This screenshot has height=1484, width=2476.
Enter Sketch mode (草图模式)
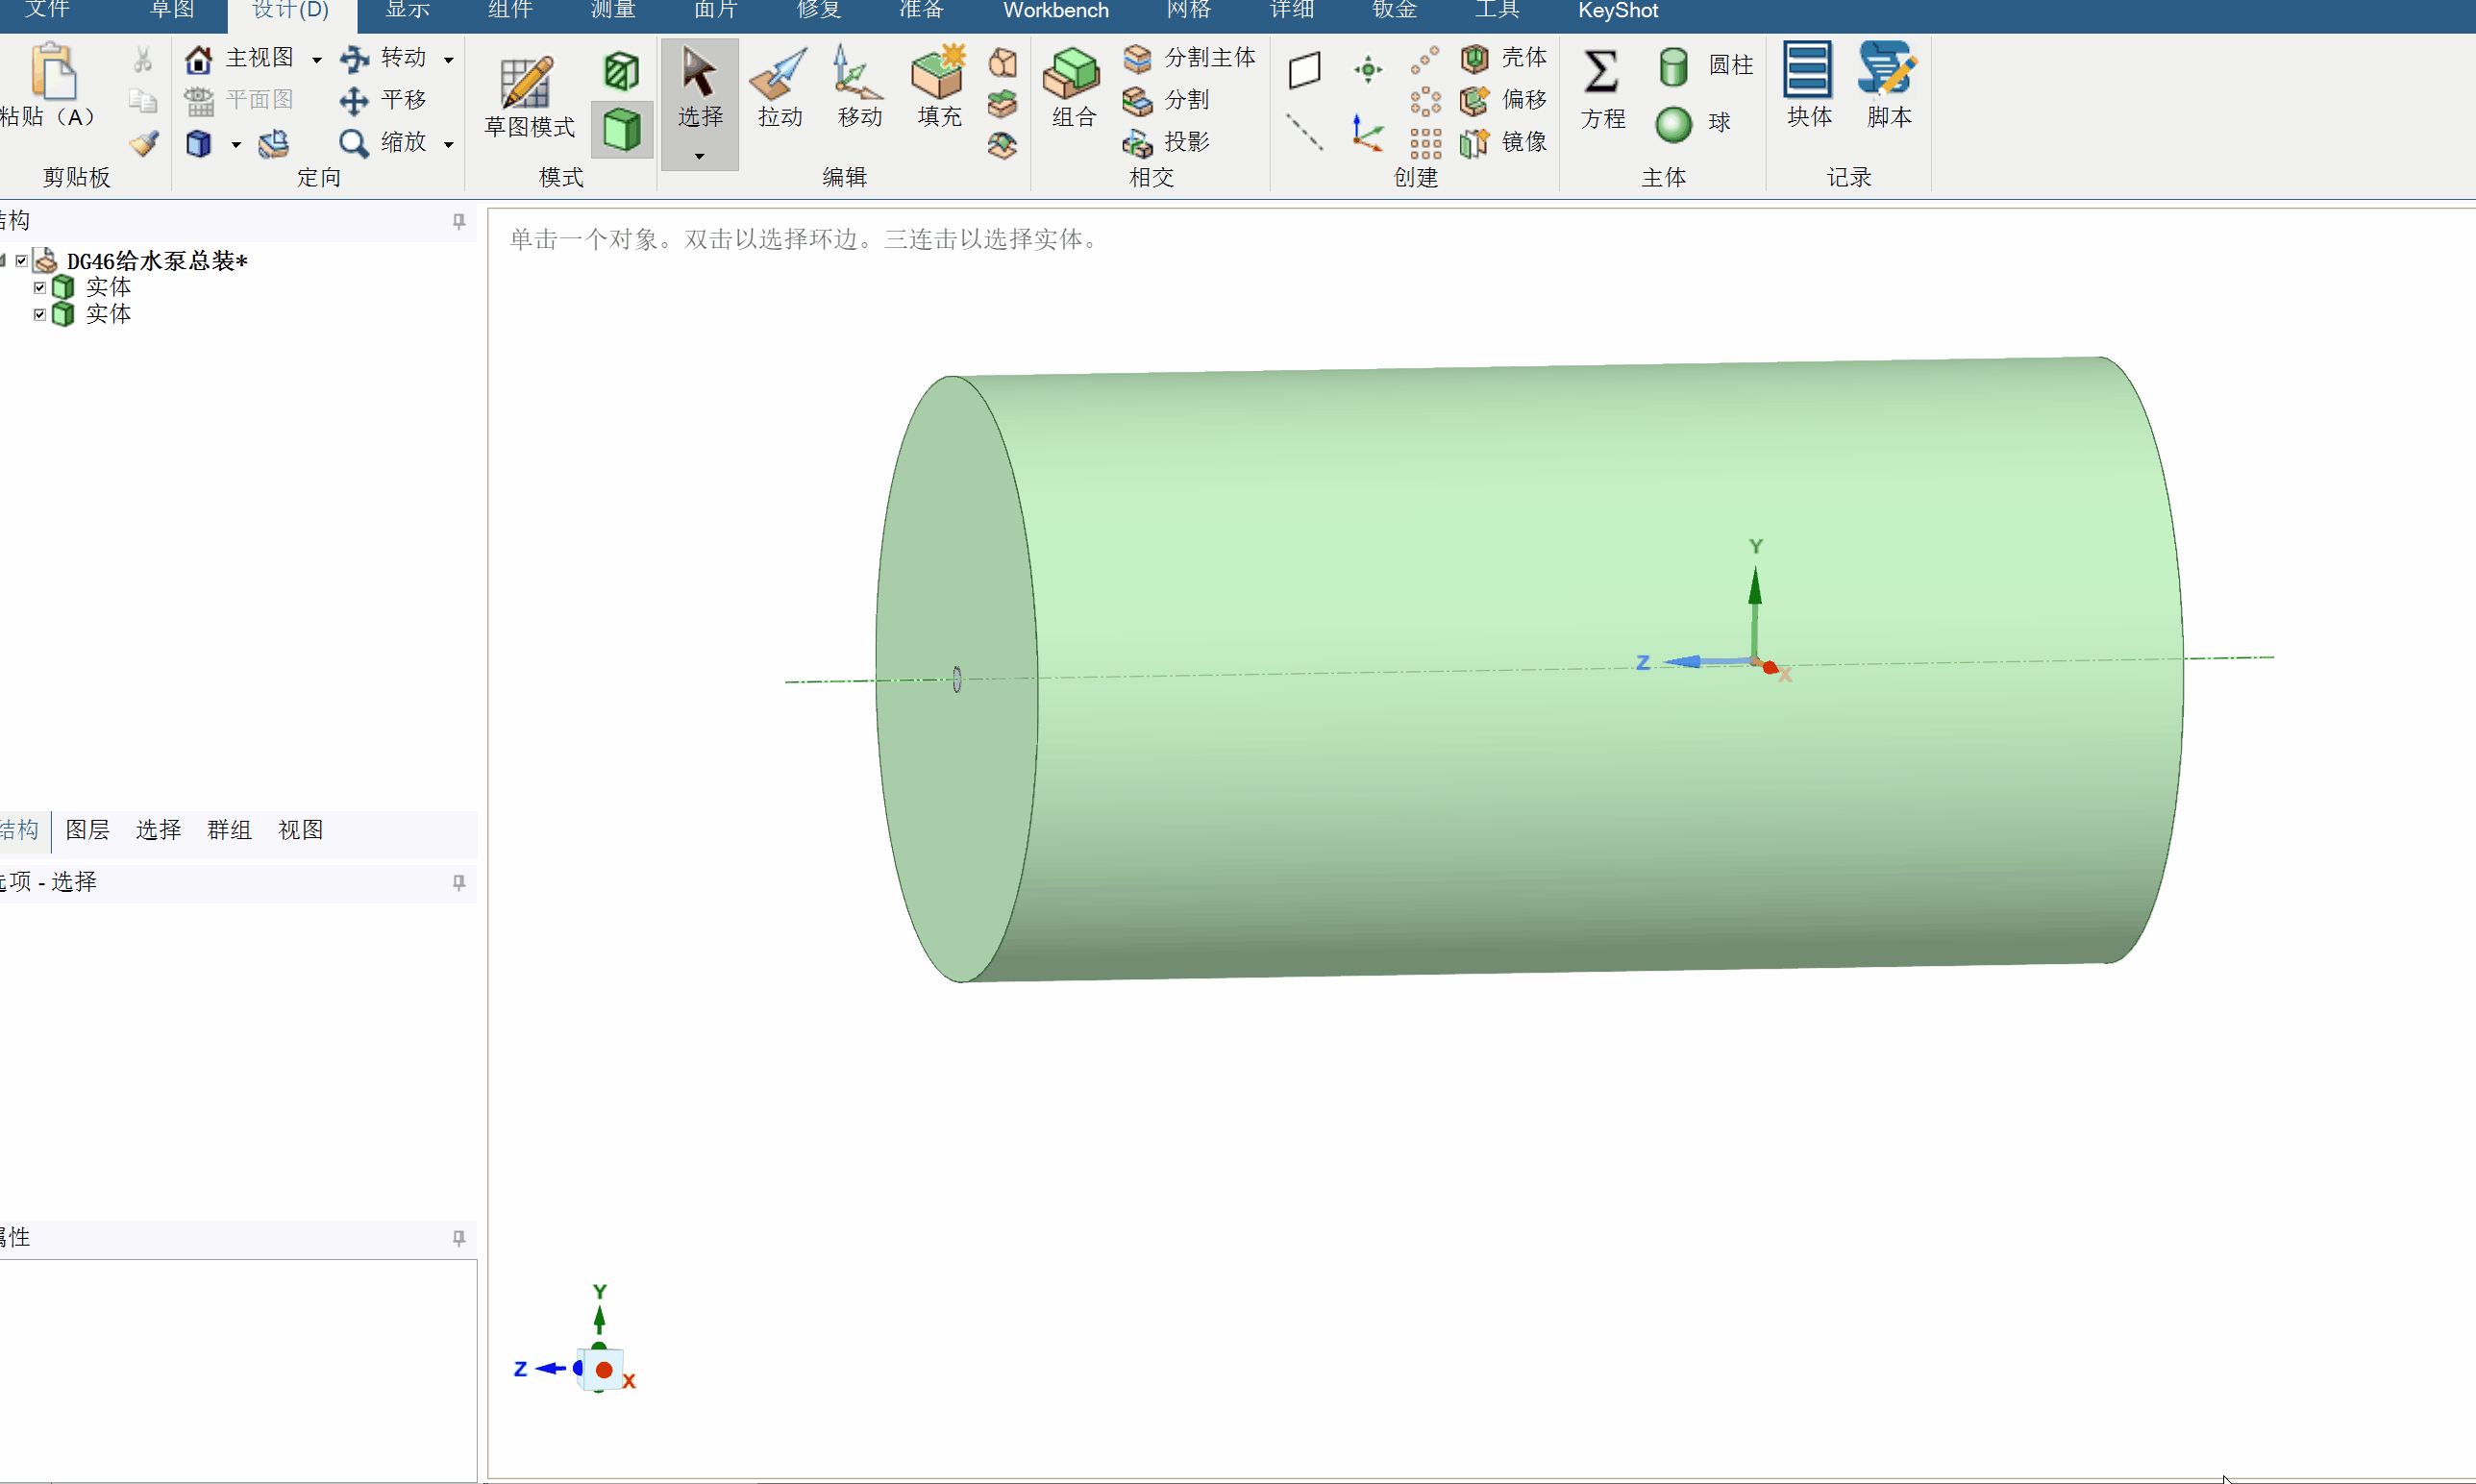pyautogui.click(x=529, y=97)
